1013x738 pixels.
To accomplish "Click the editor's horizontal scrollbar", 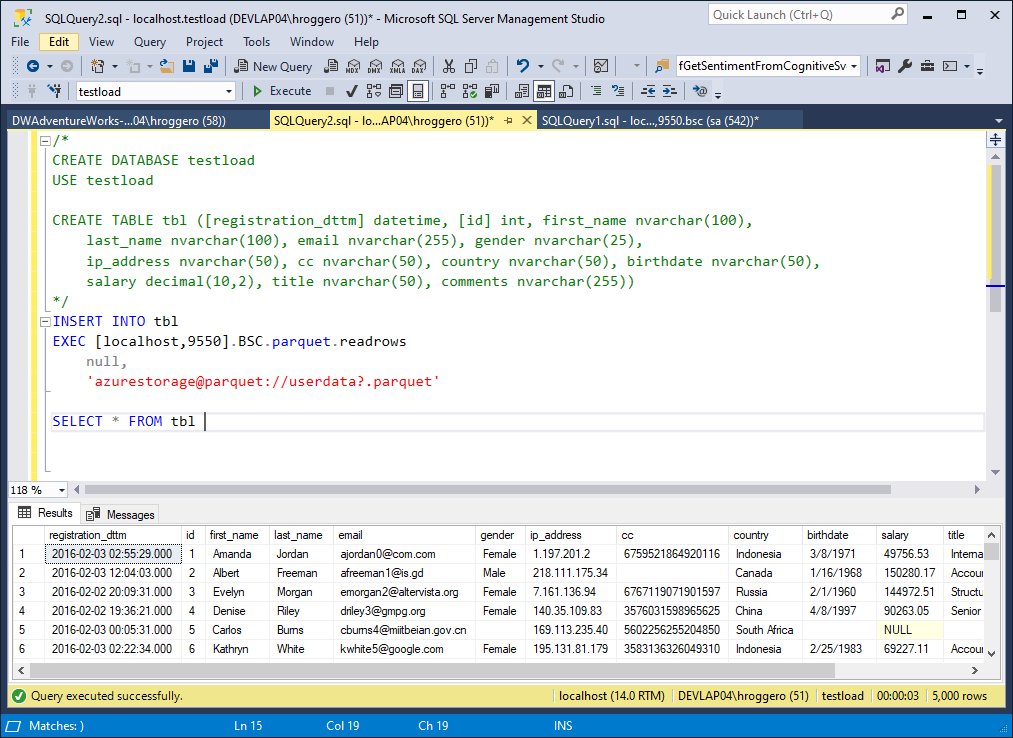I will tap(490, 490).
